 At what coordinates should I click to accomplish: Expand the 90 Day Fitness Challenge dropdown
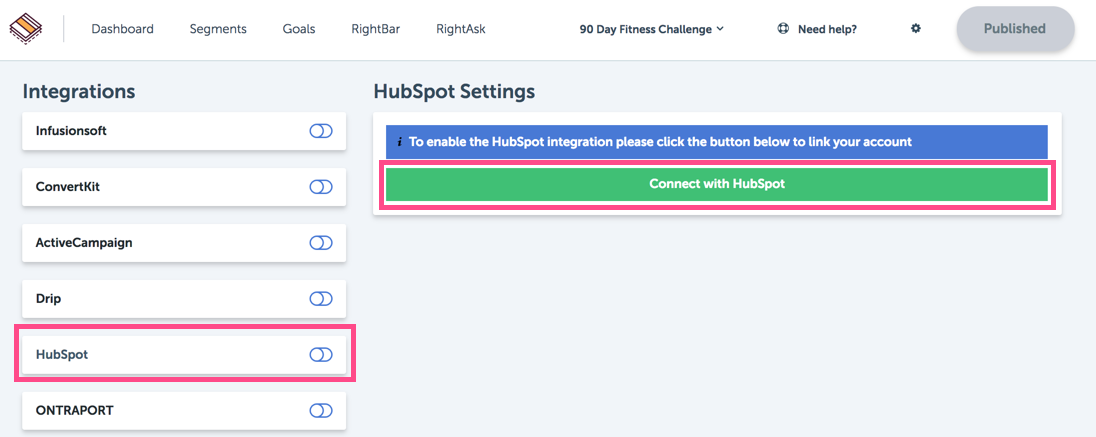(x=651, y=29)
